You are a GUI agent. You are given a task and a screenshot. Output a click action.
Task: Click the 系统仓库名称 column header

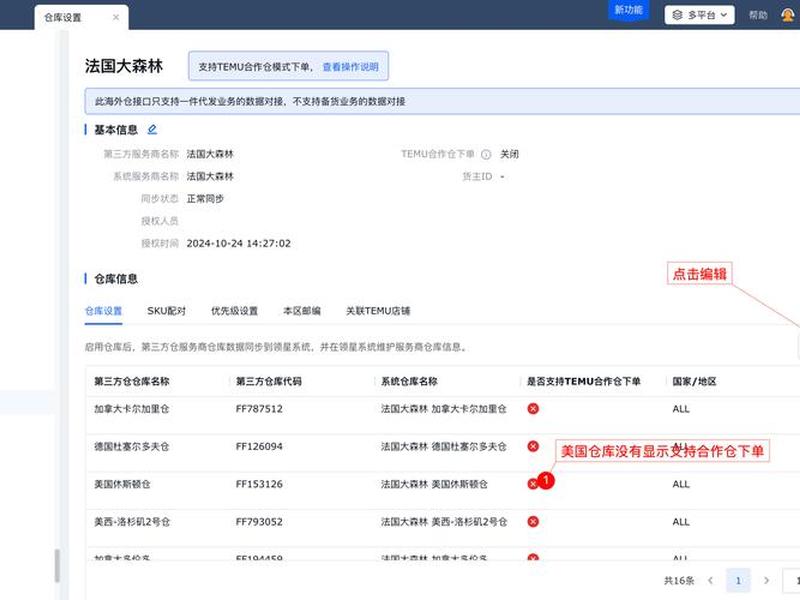pyautogui.click(x=409, y=381)
